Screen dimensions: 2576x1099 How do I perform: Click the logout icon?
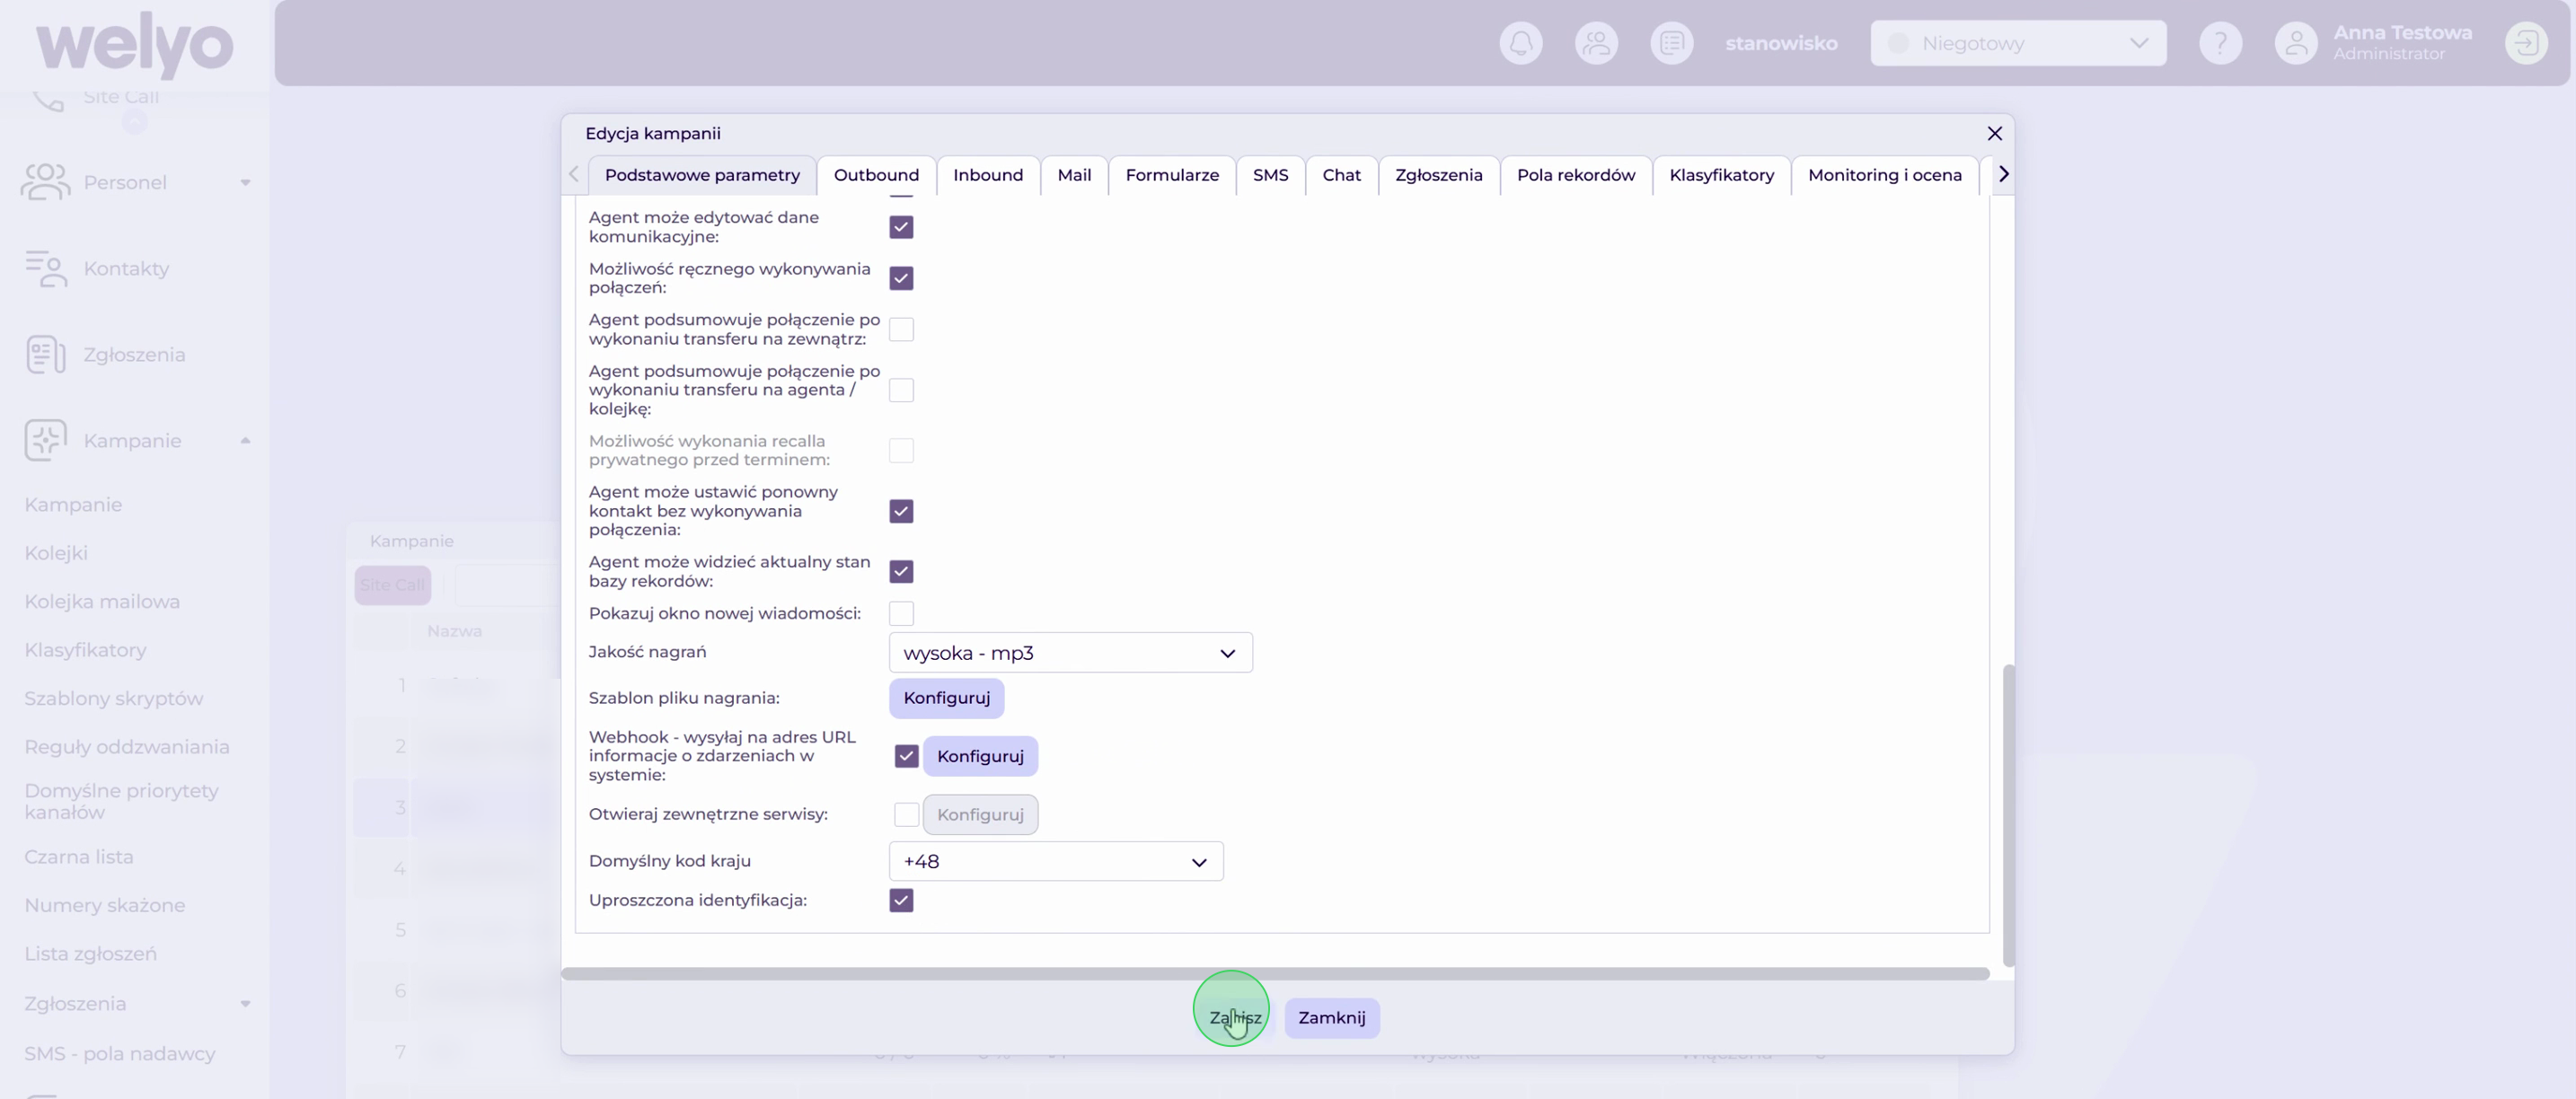[2526, 43]
